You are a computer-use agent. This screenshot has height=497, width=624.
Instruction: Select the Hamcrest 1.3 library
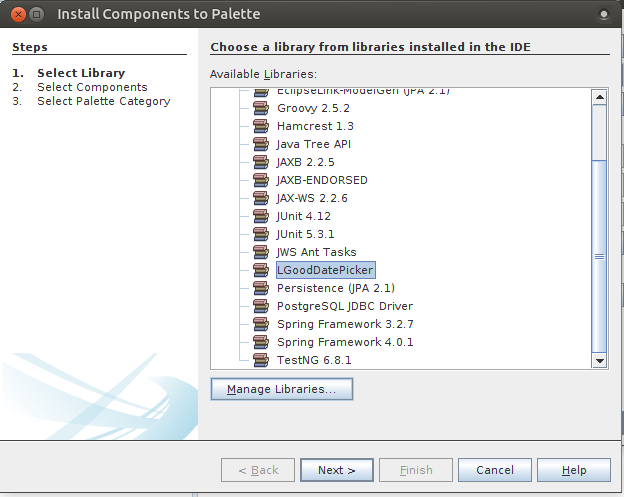click(315, 126)
